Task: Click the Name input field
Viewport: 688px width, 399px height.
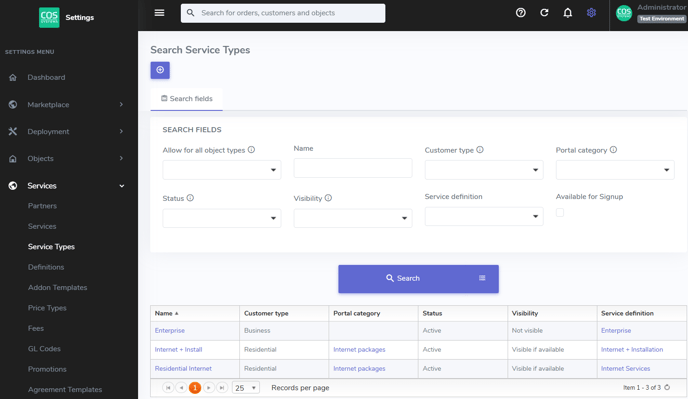Action: click(x=353, y=168)
